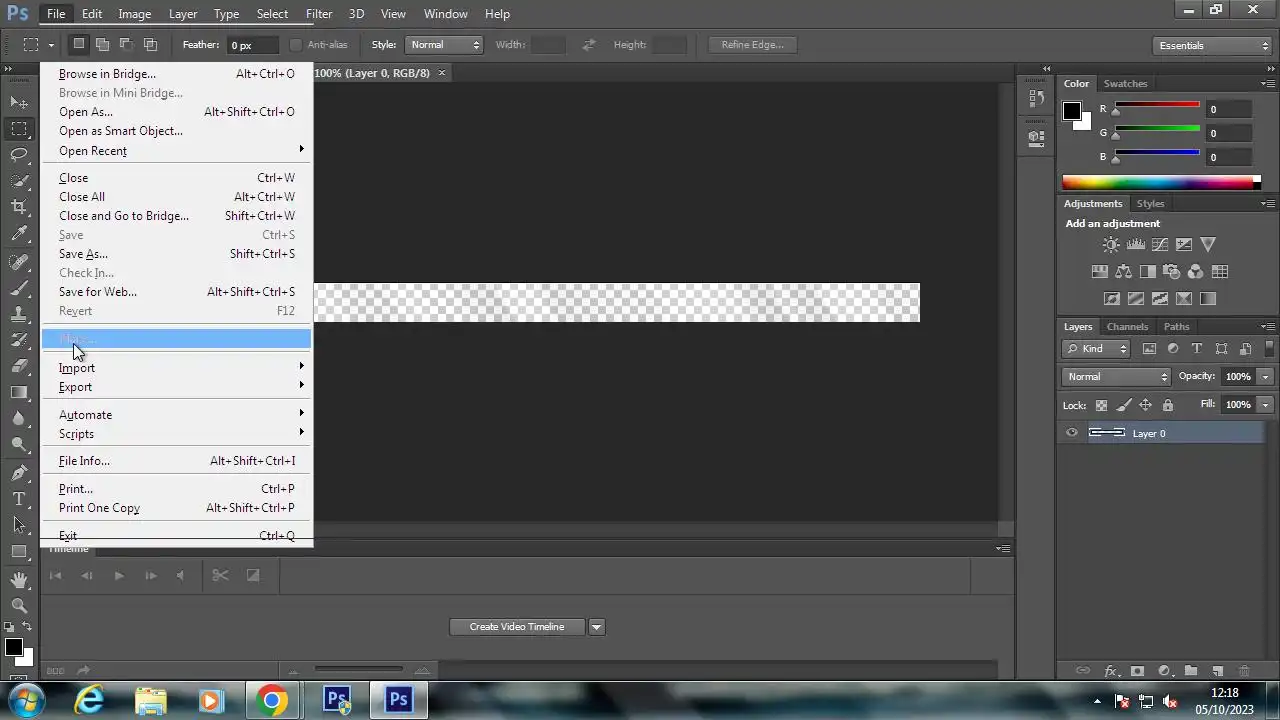Add an Exposure adjustment

(1184, 244)
